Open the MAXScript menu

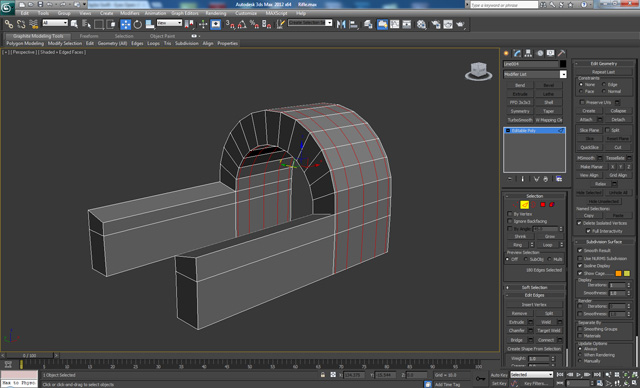point(276,13)
